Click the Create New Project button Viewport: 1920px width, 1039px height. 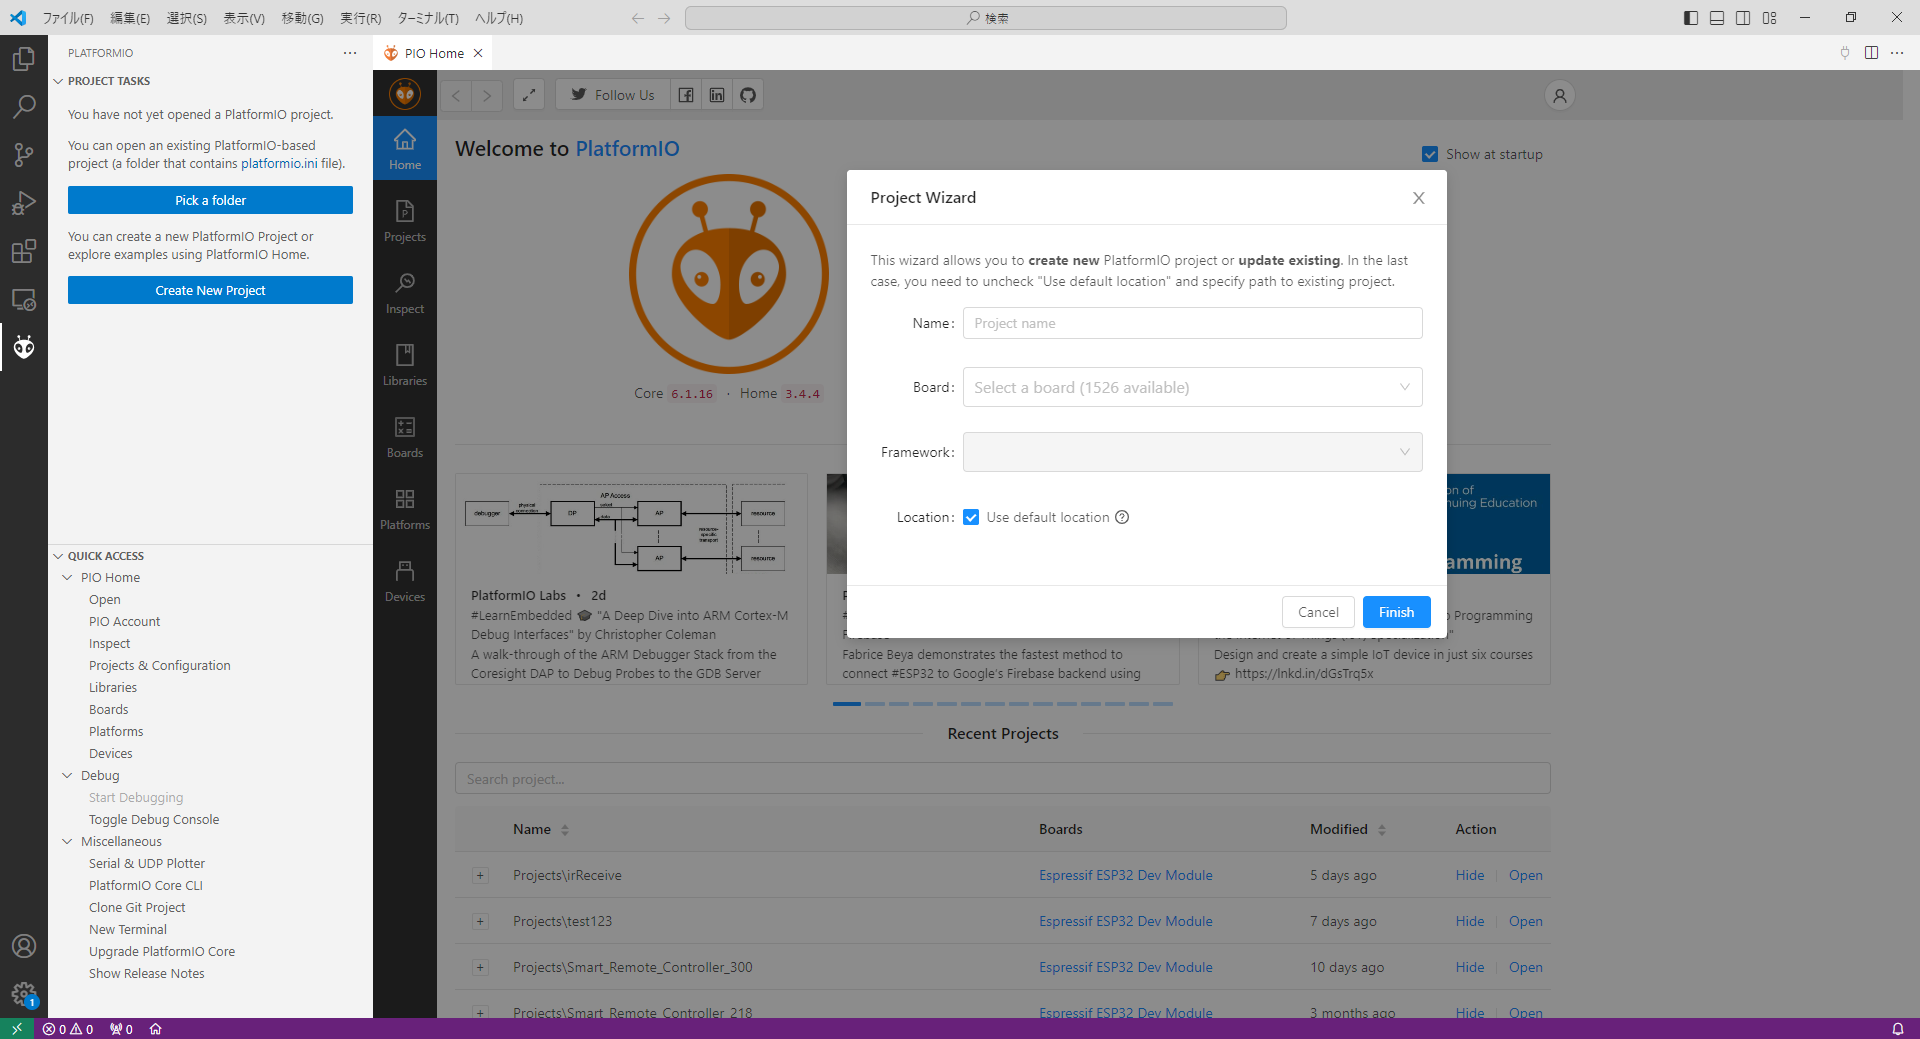[210, 290]
